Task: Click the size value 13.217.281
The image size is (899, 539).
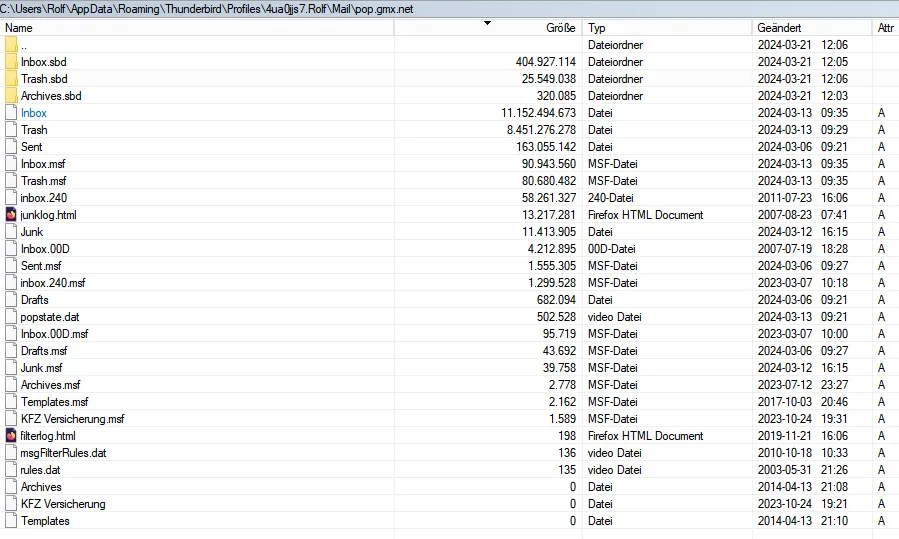Action: [548, 215]
